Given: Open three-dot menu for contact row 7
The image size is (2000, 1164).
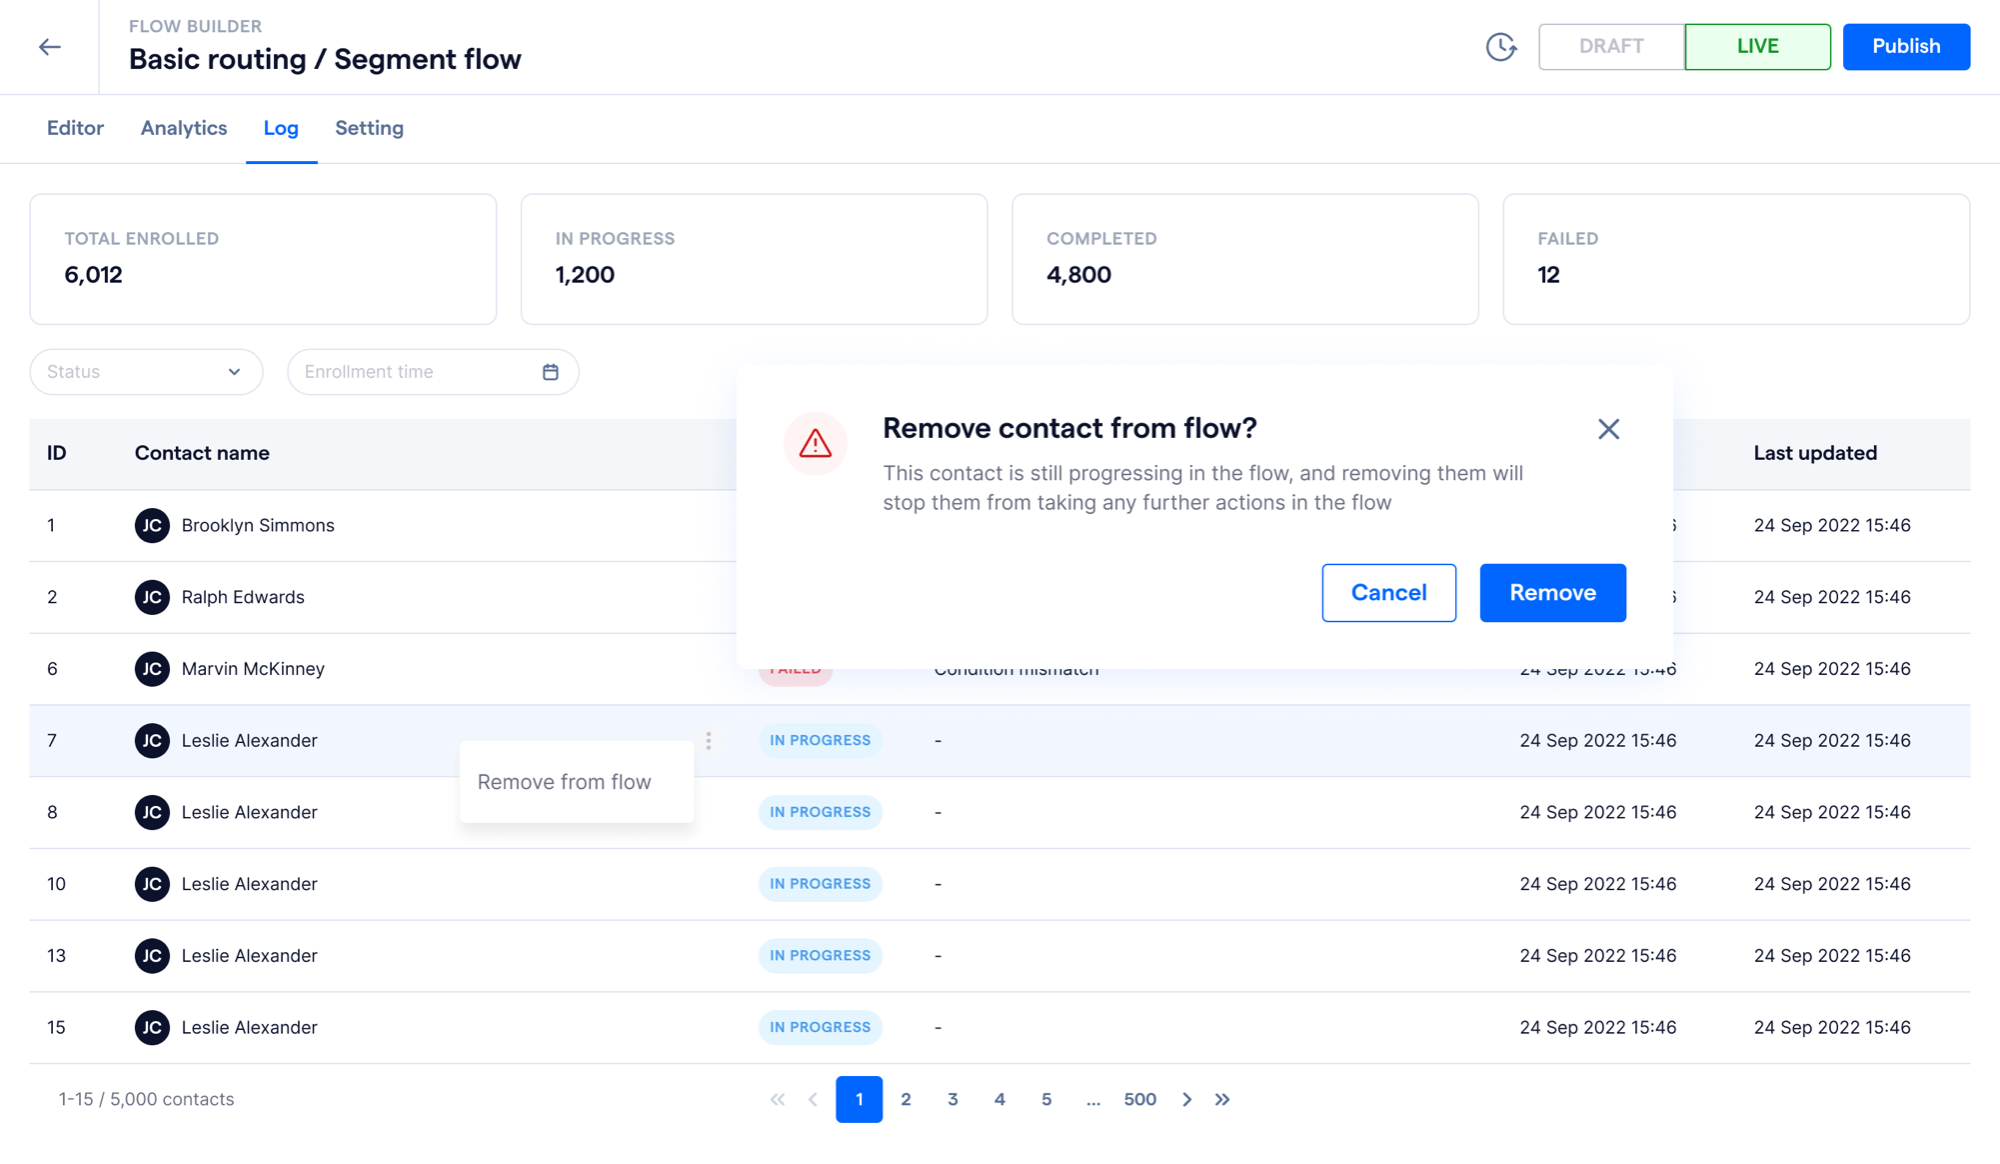Looking at the screenshot, I should (x=709, y=741).
